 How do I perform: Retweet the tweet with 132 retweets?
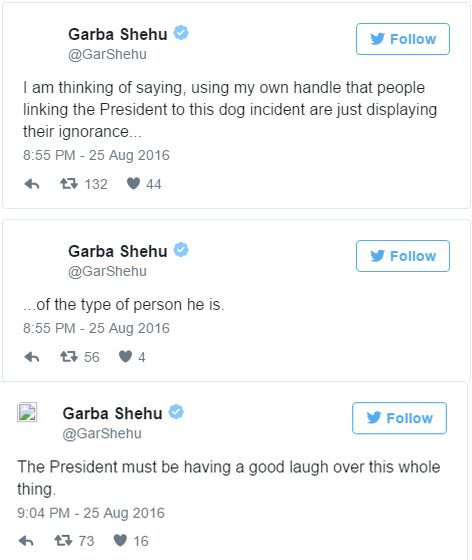[x=69, y=184]
